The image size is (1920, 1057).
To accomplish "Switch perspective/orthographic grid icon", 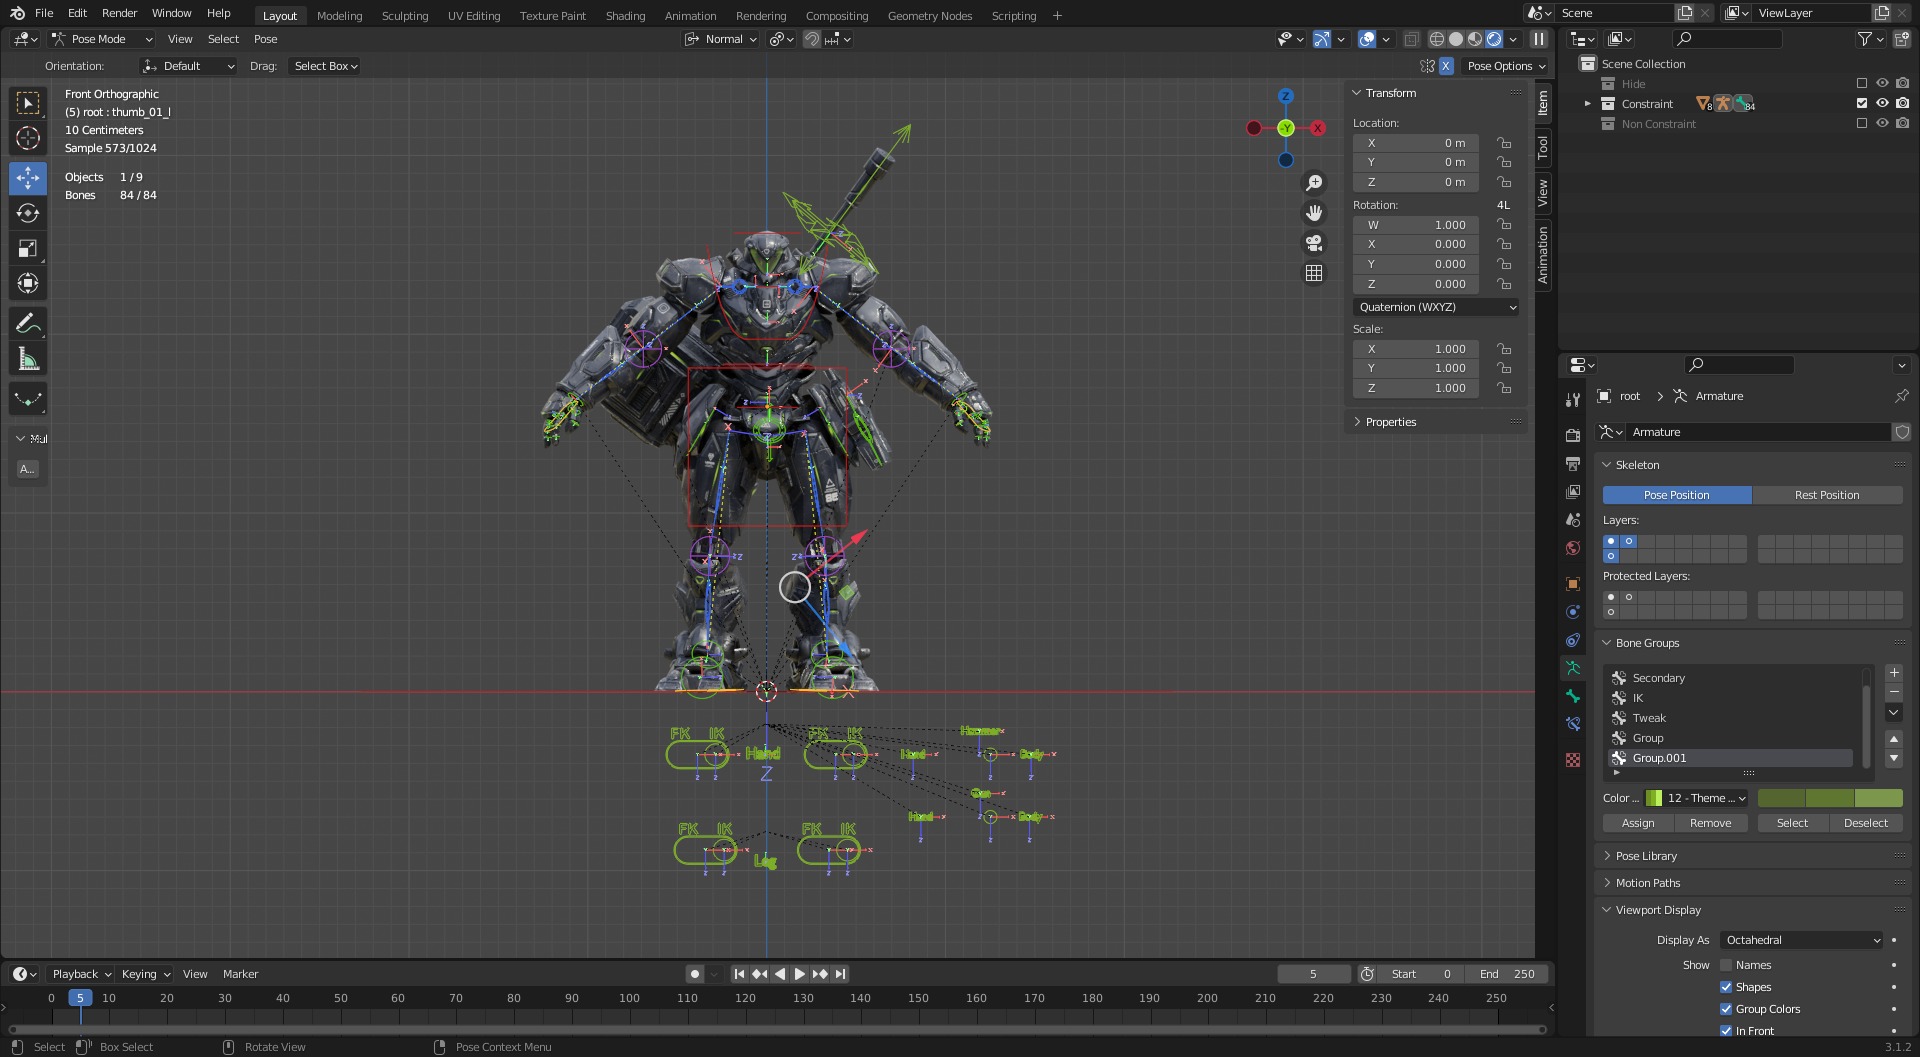I will click(x=1314, y=273).
